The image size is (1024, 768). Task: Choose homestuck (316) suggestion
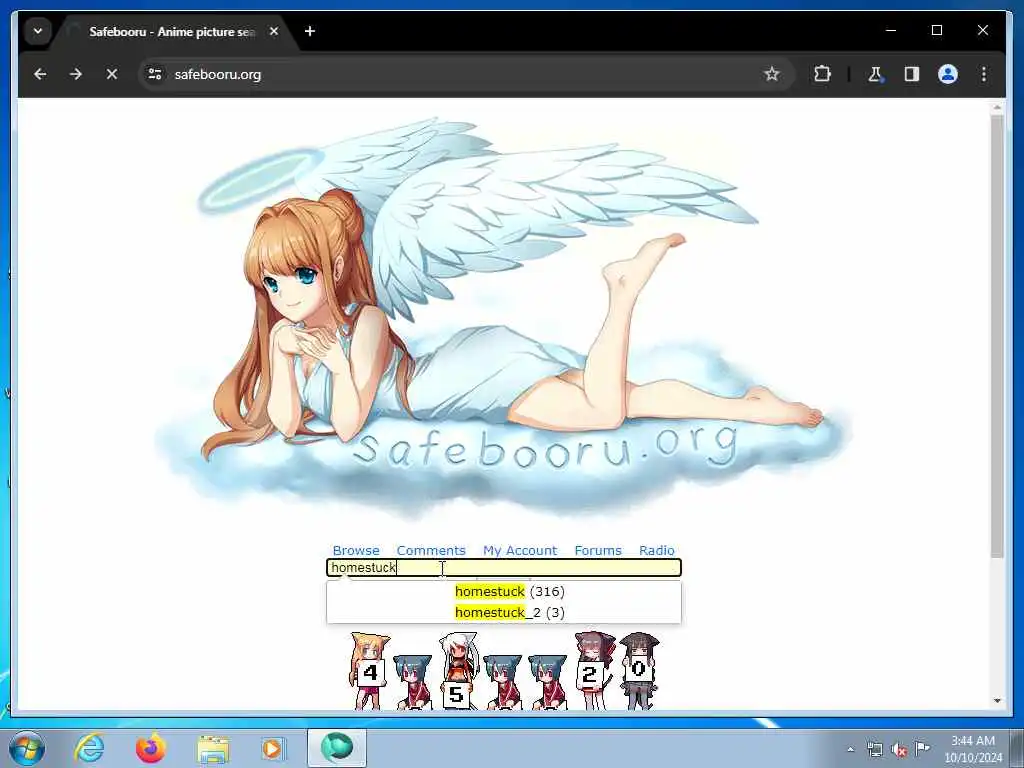pos(504,592)
